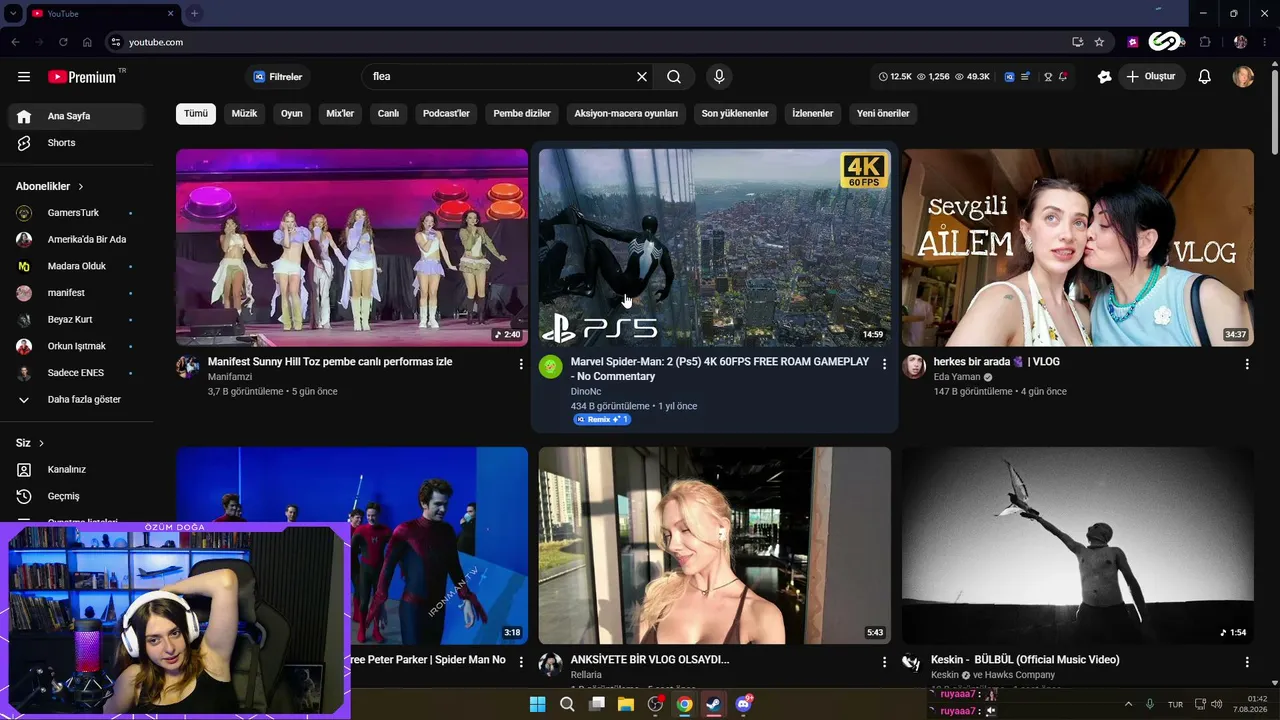Image resolution: width=1280 pixels, height=720 pixels.
Task: Select the Son yüklenenler filter chip
Action: [735, 114]
